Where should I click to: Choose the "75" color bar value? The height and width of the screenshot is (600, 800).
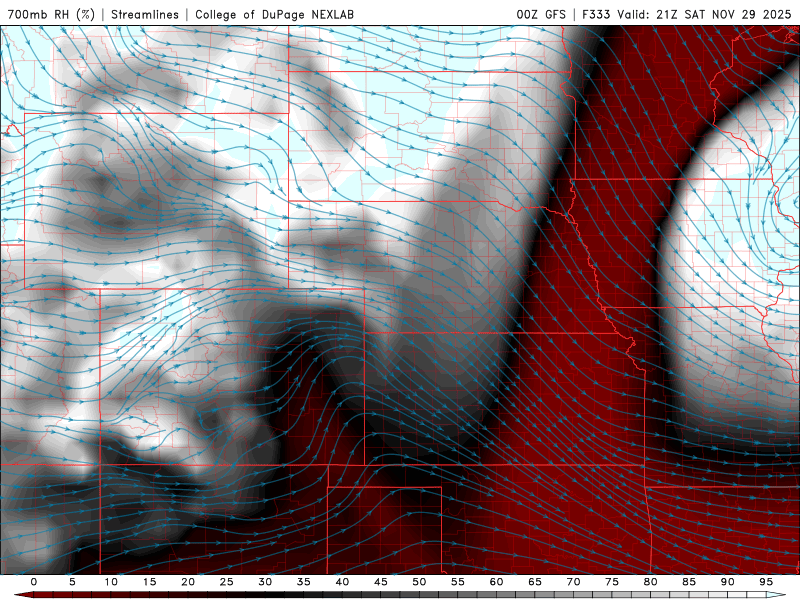point(612,582)
